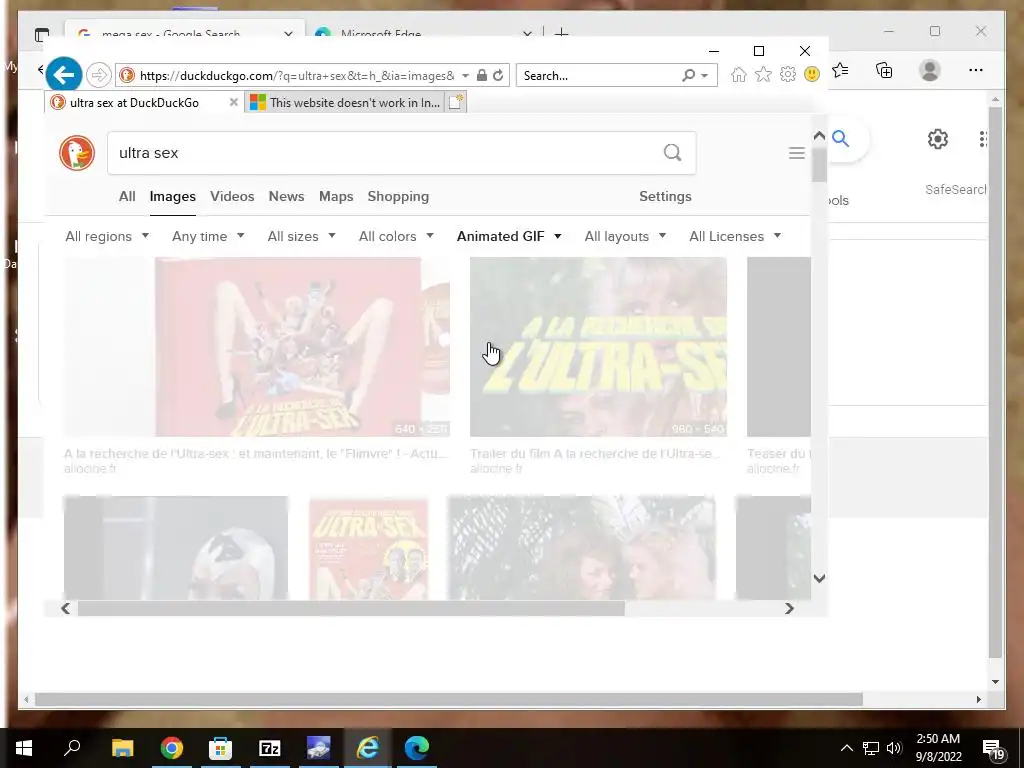This screenshot has width=1024, height=768.
Task: Open the search provider dropdown arrow
Action: point(705,76)
